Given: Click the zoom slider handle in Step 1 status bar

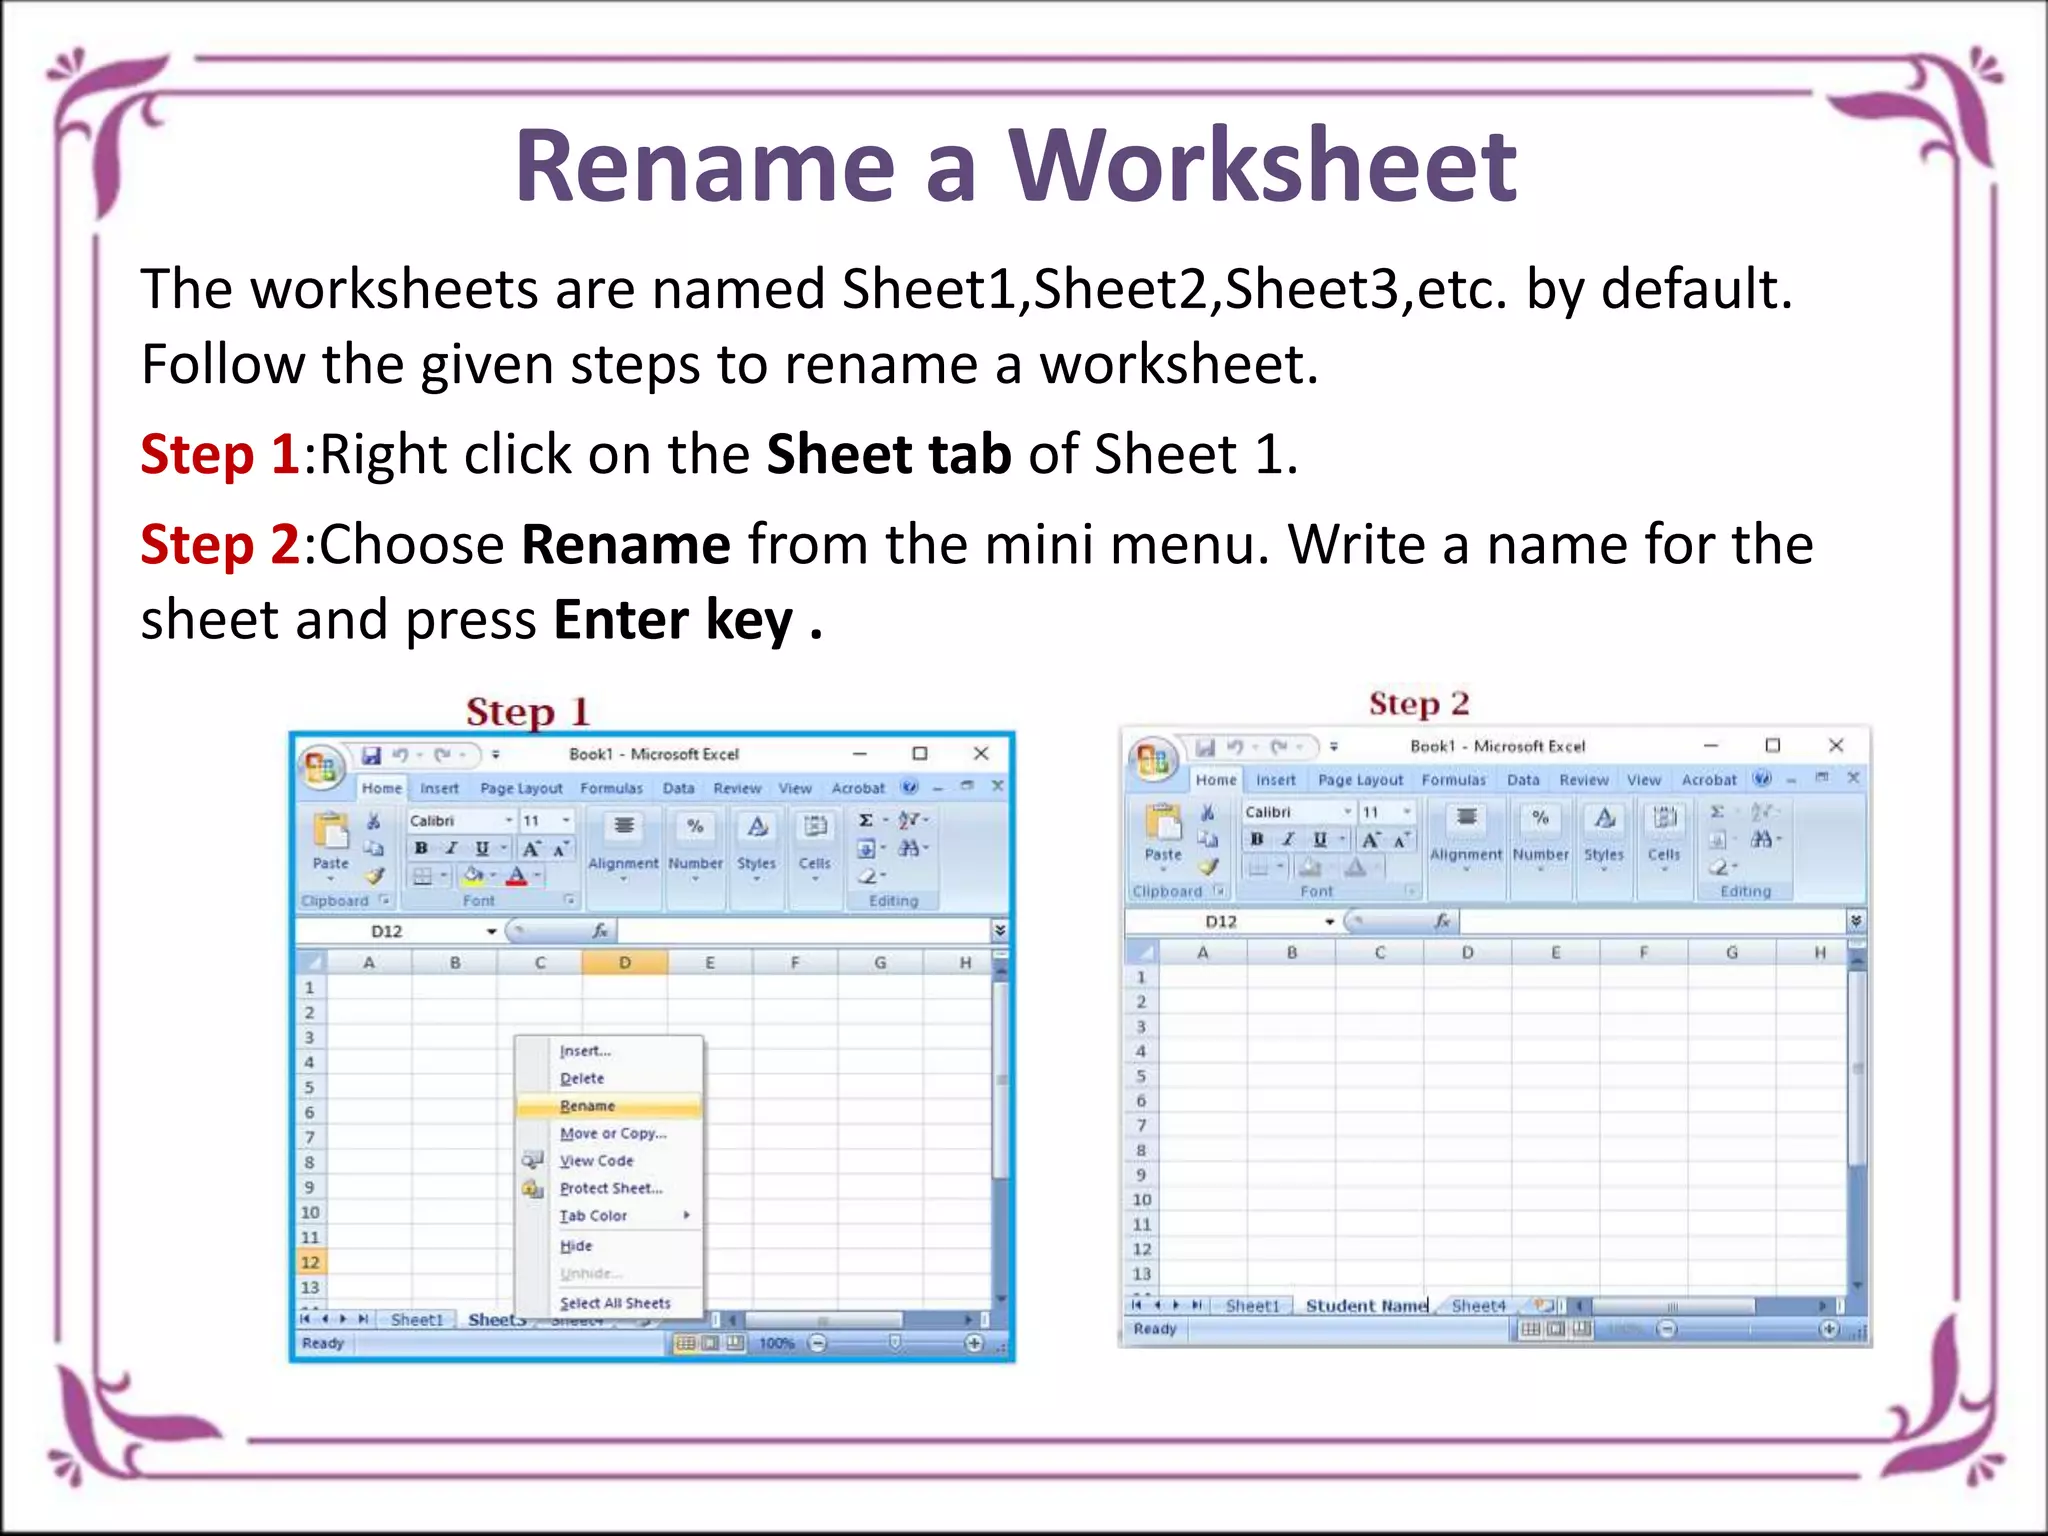Looking at the screenshot, I should tap(895, 1343).
